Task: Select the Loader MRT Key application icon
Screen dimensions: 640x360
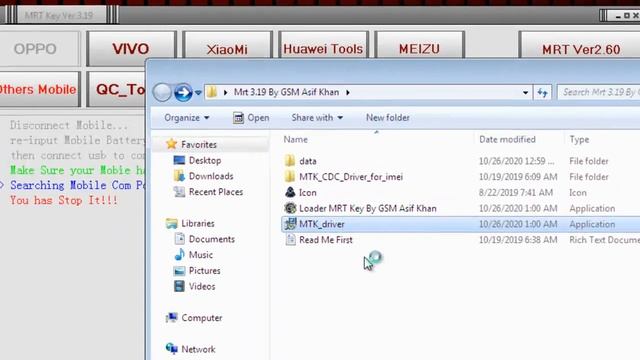Action: click(290, 208)
